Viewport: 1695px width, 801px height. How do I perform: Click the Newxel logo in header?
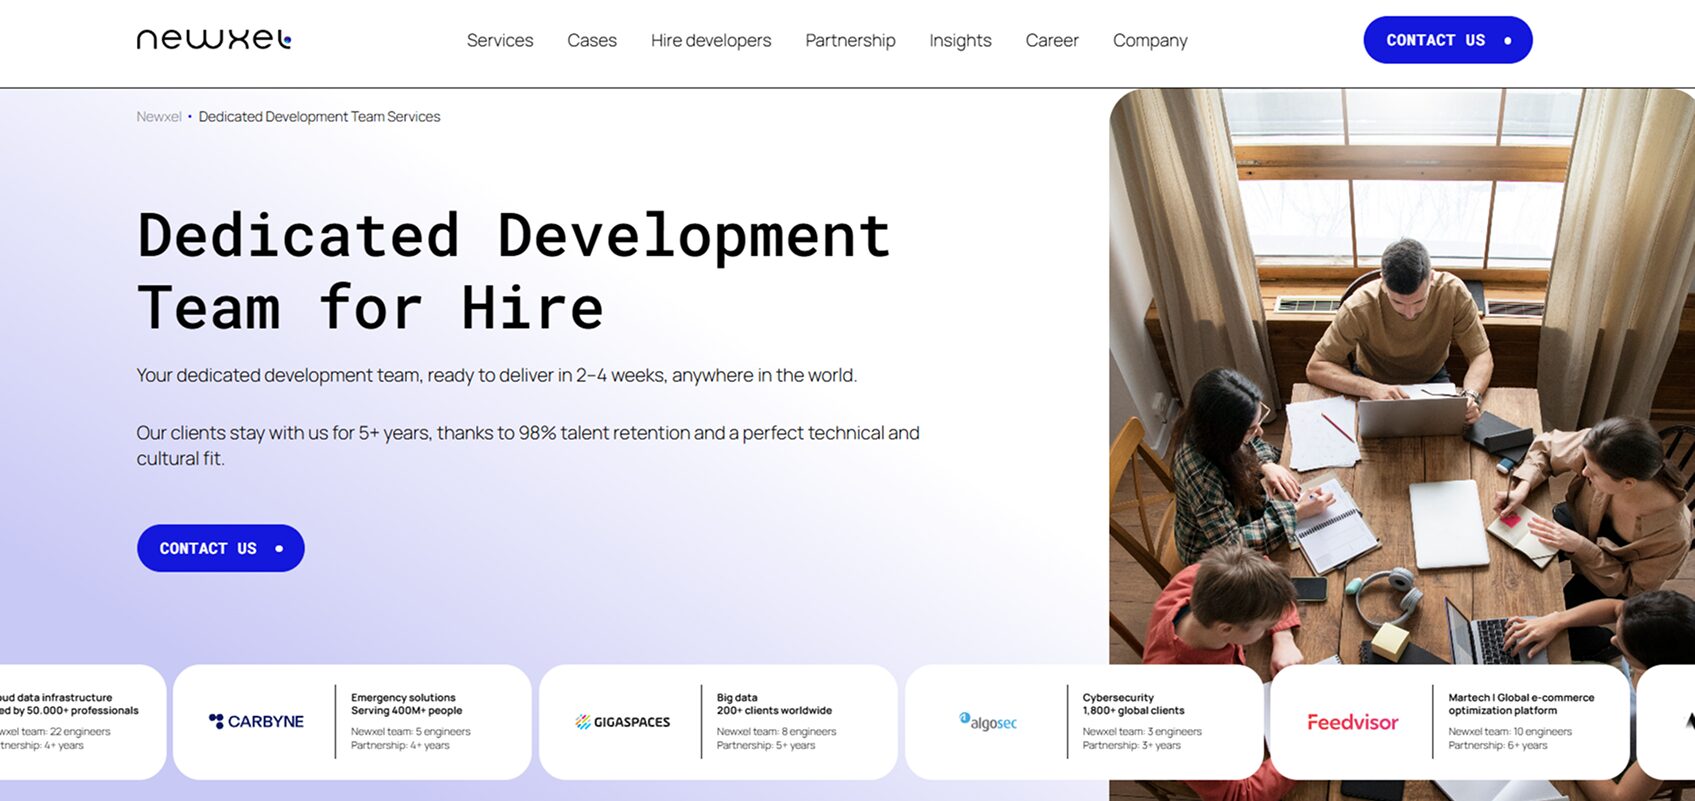pos(214,39)
